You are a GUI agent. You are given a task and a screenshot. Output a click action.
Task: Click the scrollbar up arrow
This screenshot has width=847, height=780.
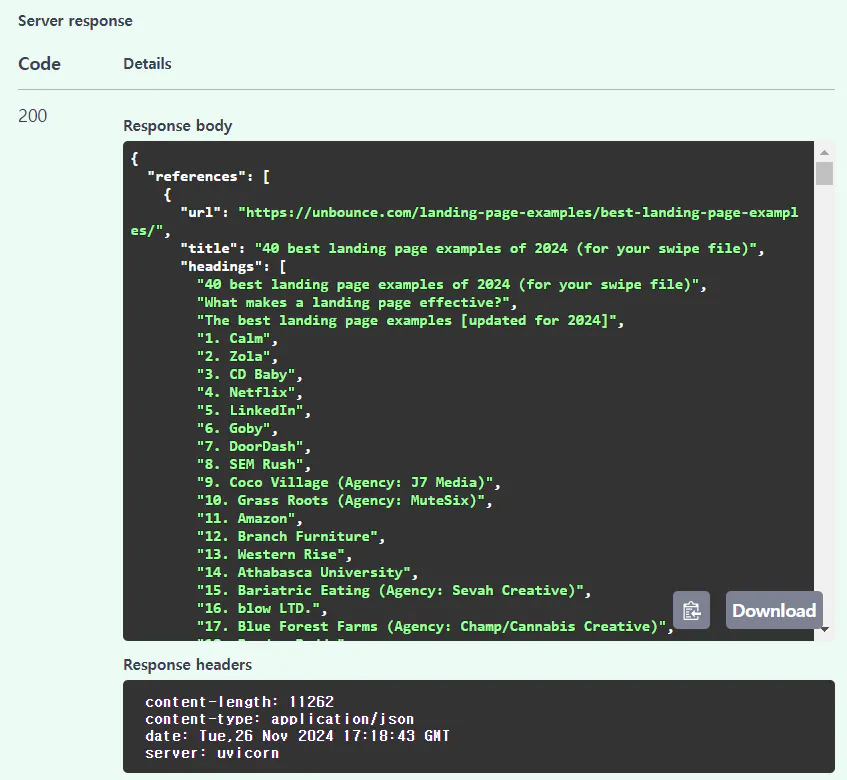coord(824,153)
